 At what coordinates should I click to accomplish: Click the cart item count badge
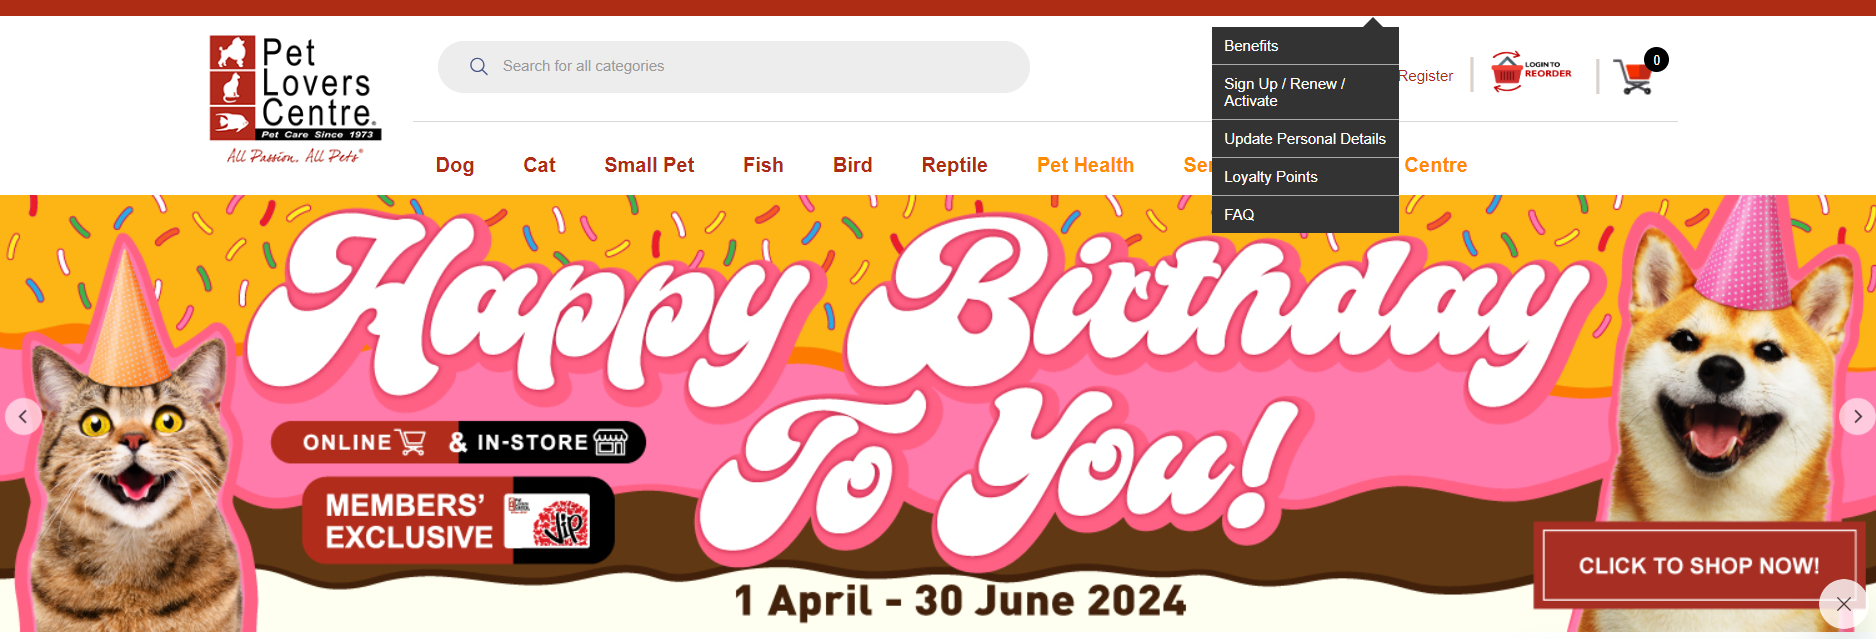1656,60
